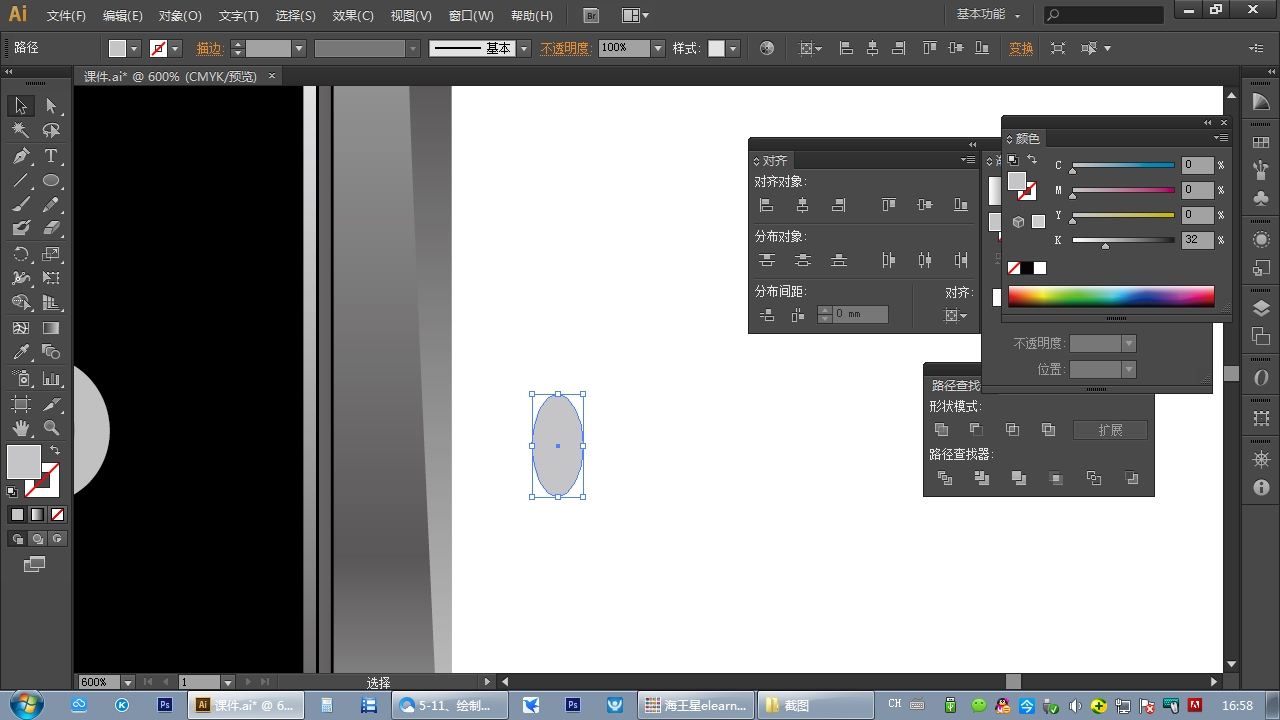
Task: Click the 扩展 button in Pathfinder
Action: (1110, 430)
